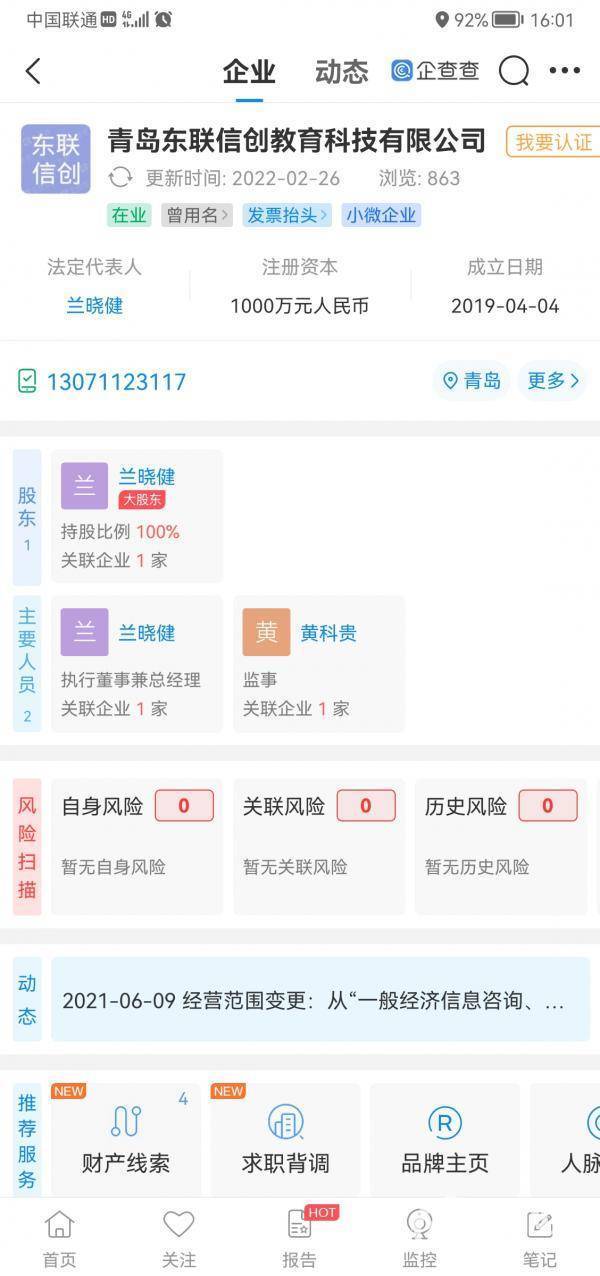Screen dimensions: 600x1276
Task: Call phone number 13071123117
Action: click(x=116, y=381)
